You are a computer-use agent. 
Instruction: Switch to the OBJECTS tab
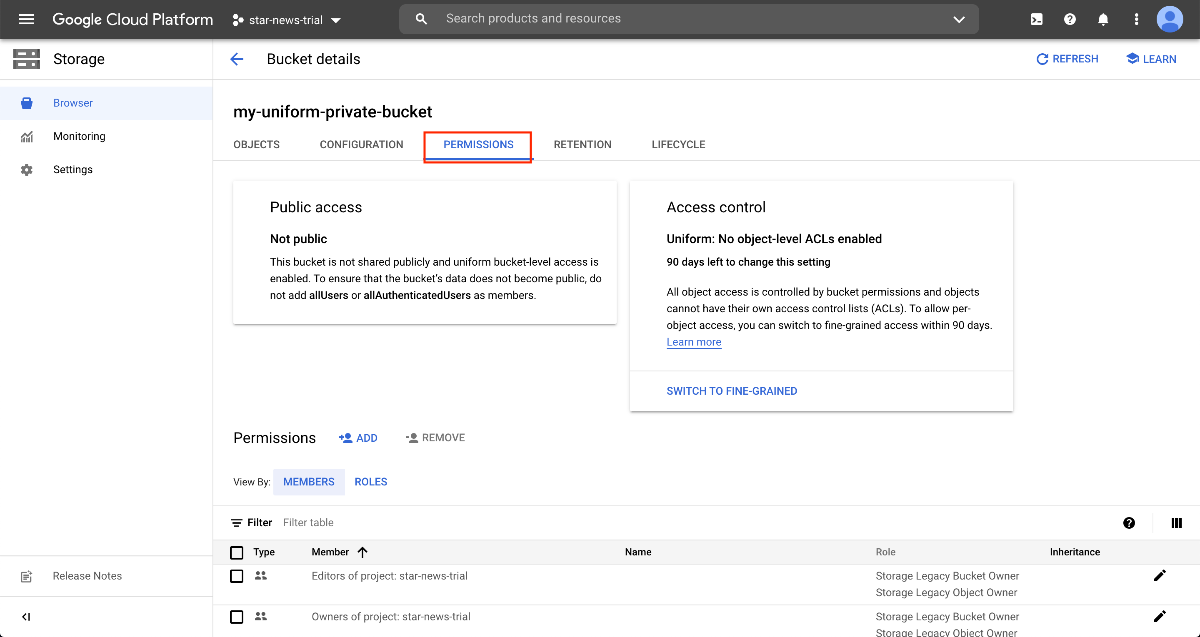(257, 144)
